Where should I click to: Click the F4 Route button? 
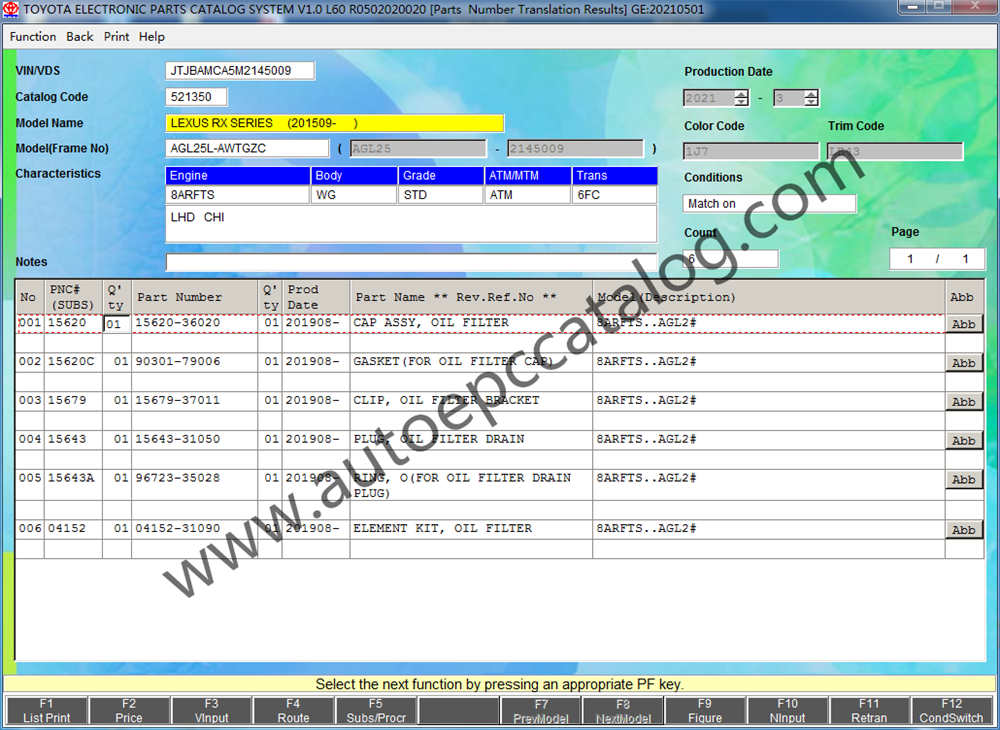[x=293, y=710]
